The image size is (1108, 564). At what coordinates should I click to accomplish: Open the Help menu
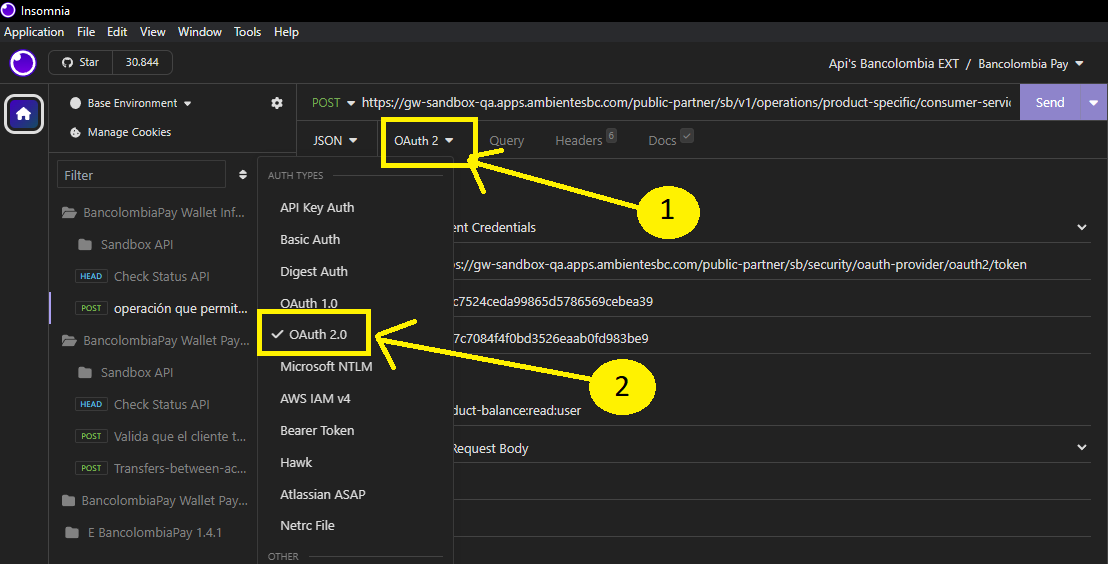point(286,32)
